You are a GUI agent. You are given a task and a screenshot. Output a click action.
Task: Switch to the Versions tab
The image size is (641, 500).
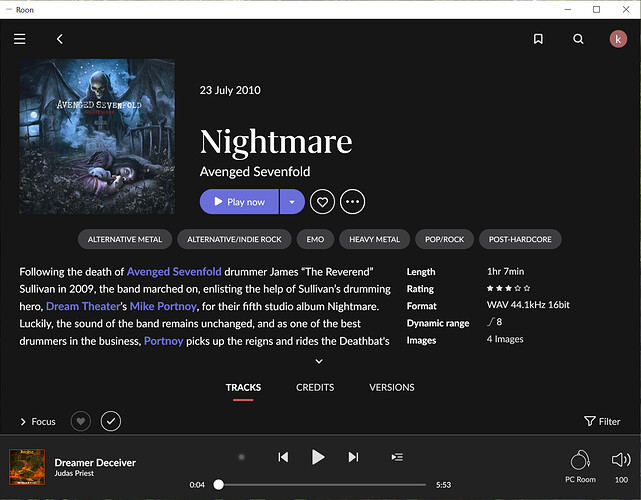[x=392, y=387]
